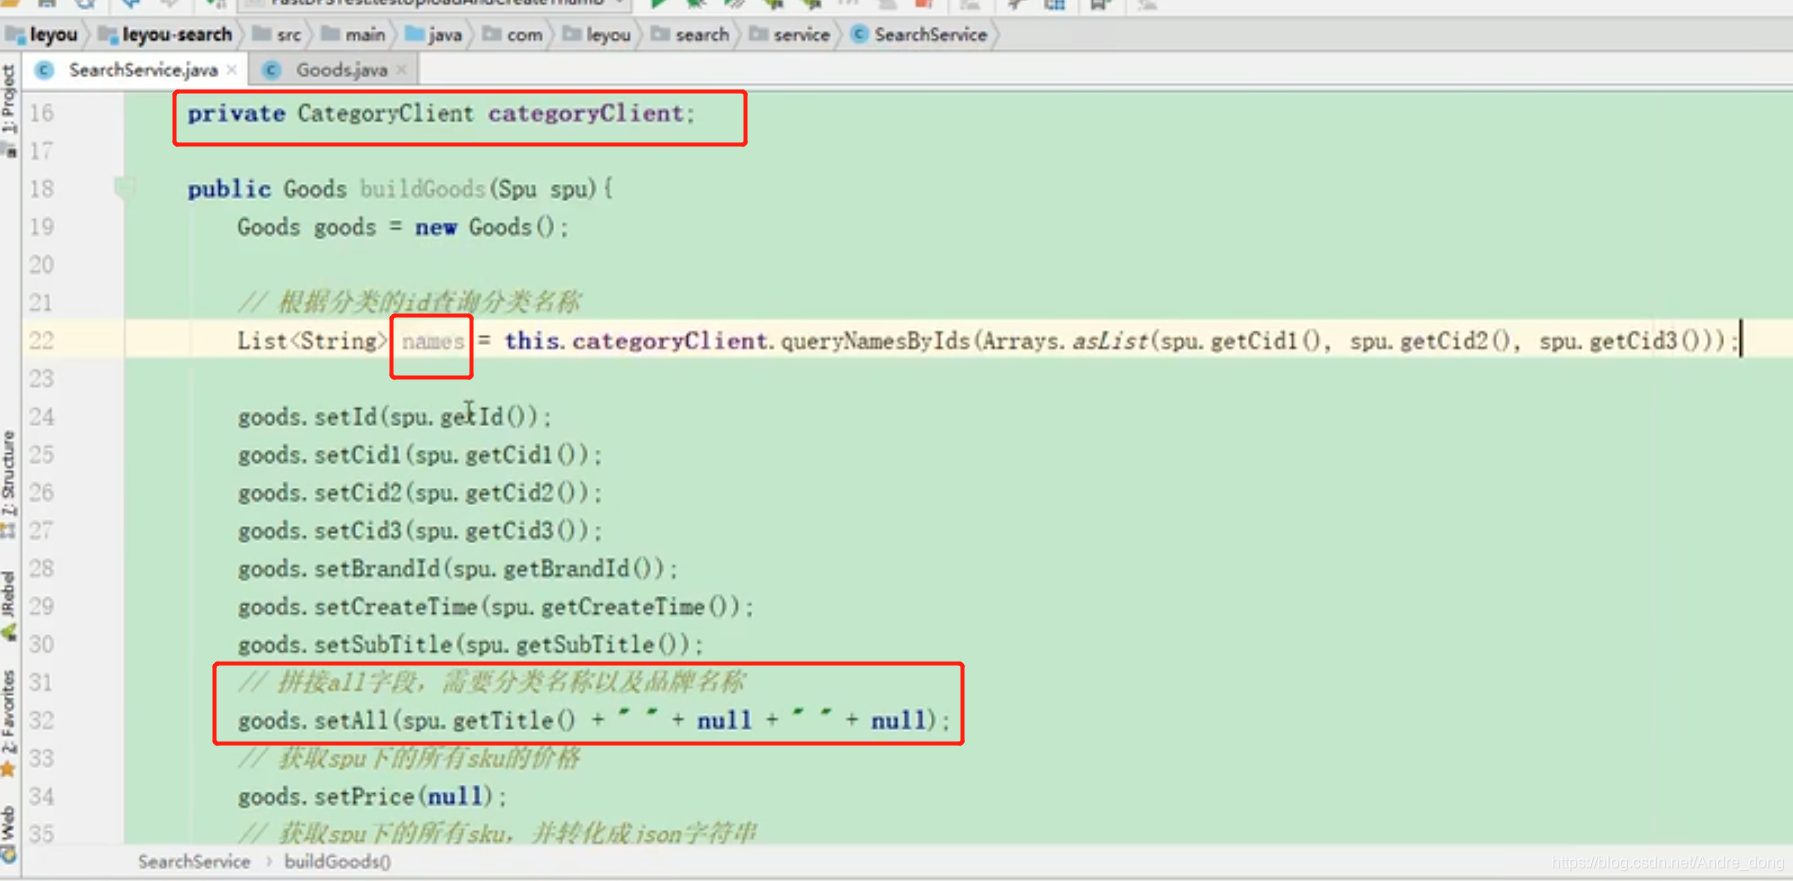Click 'goods.setCid3(spu.getCid3());' line
The height and width of the screenshot is (881, 1793).
(x=420, y=531)
